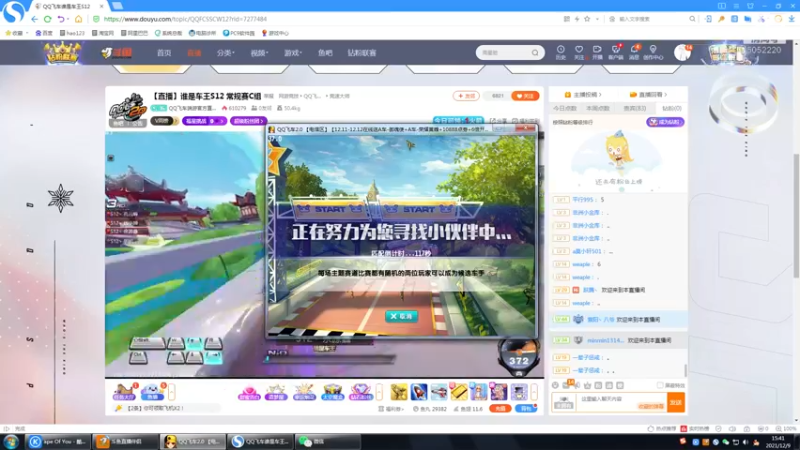Bookmark page with star icon in address bar
Viewport: 800px width, 450px height.
587,19
